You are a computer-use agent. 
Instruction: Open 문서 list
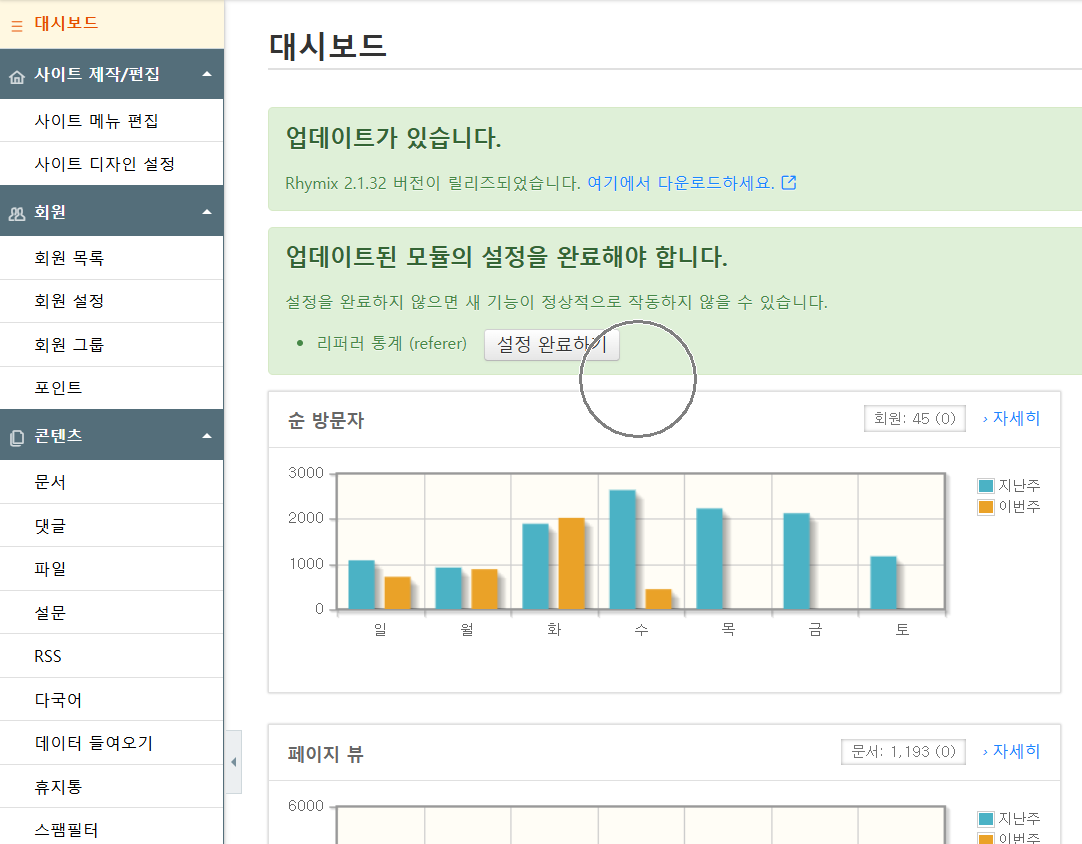tap(112, 482)
